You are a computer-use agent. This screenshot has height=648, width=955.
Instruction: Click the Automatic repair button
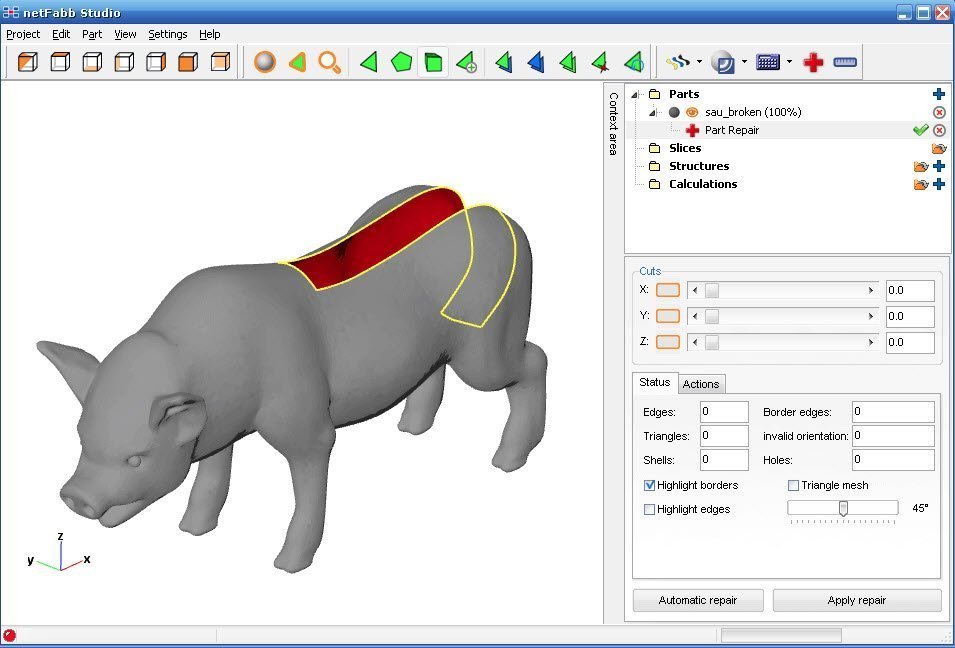tap(698, 600)
